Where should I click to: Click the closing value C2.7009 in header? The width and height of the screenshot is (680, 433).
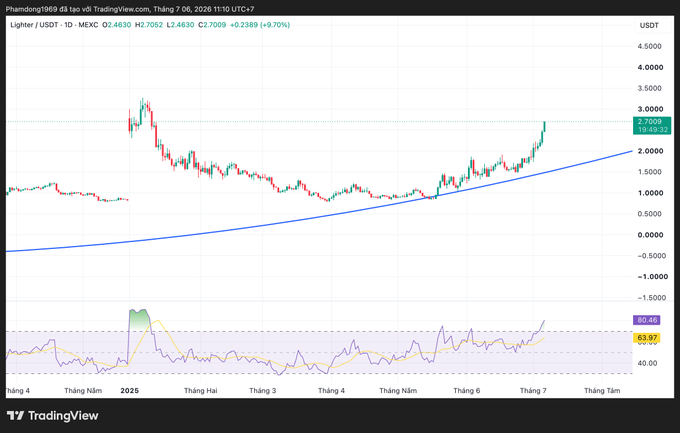pyautogui.click(x=212, y=25)
